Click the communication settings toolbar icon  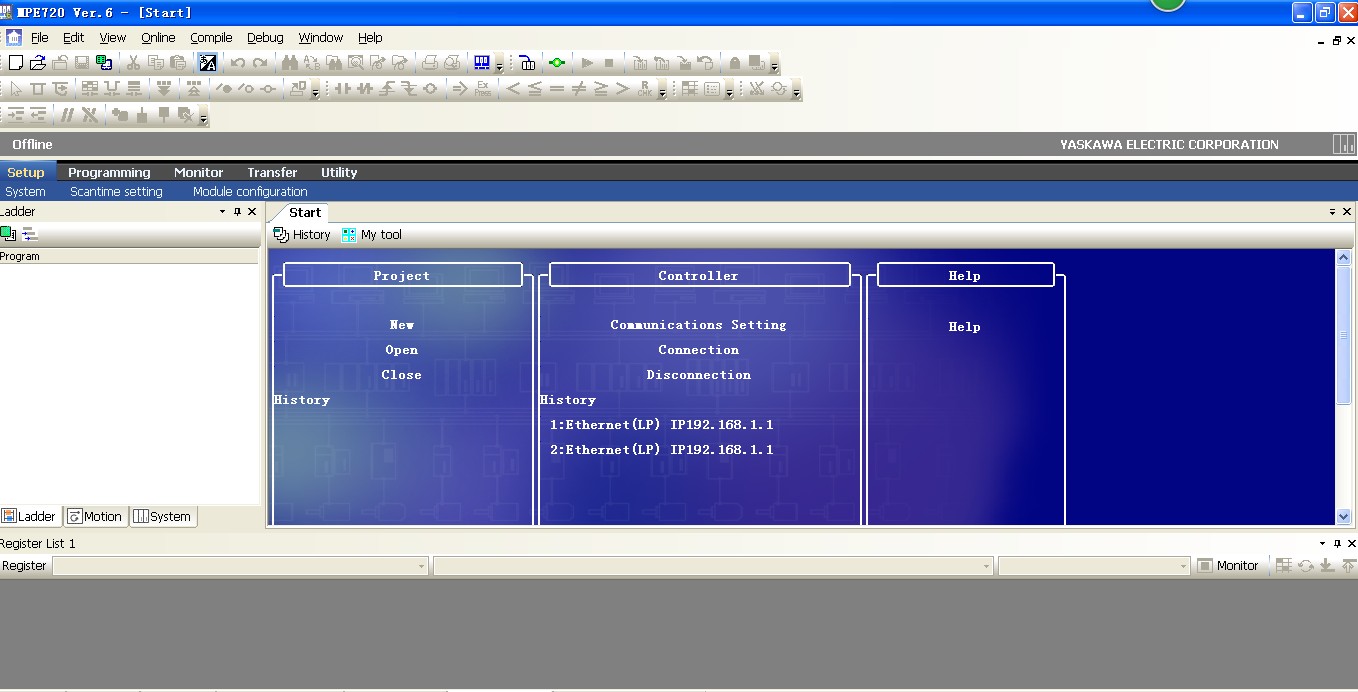pyautogui.click(x=527, y=63)
